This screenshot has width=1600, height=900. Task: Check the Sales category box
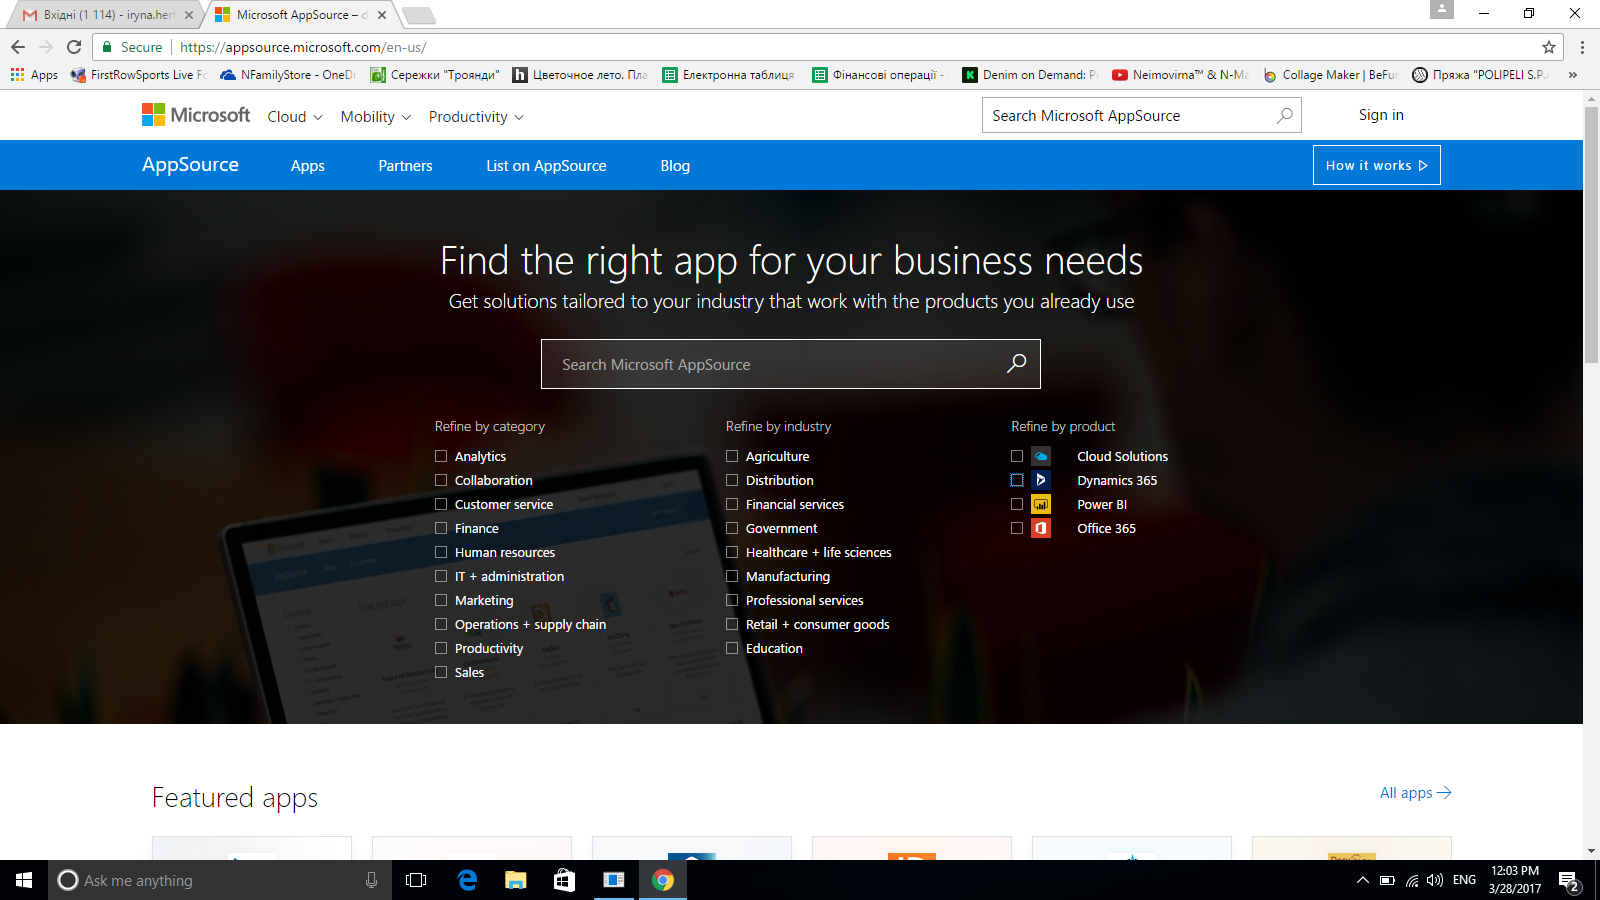441,672
